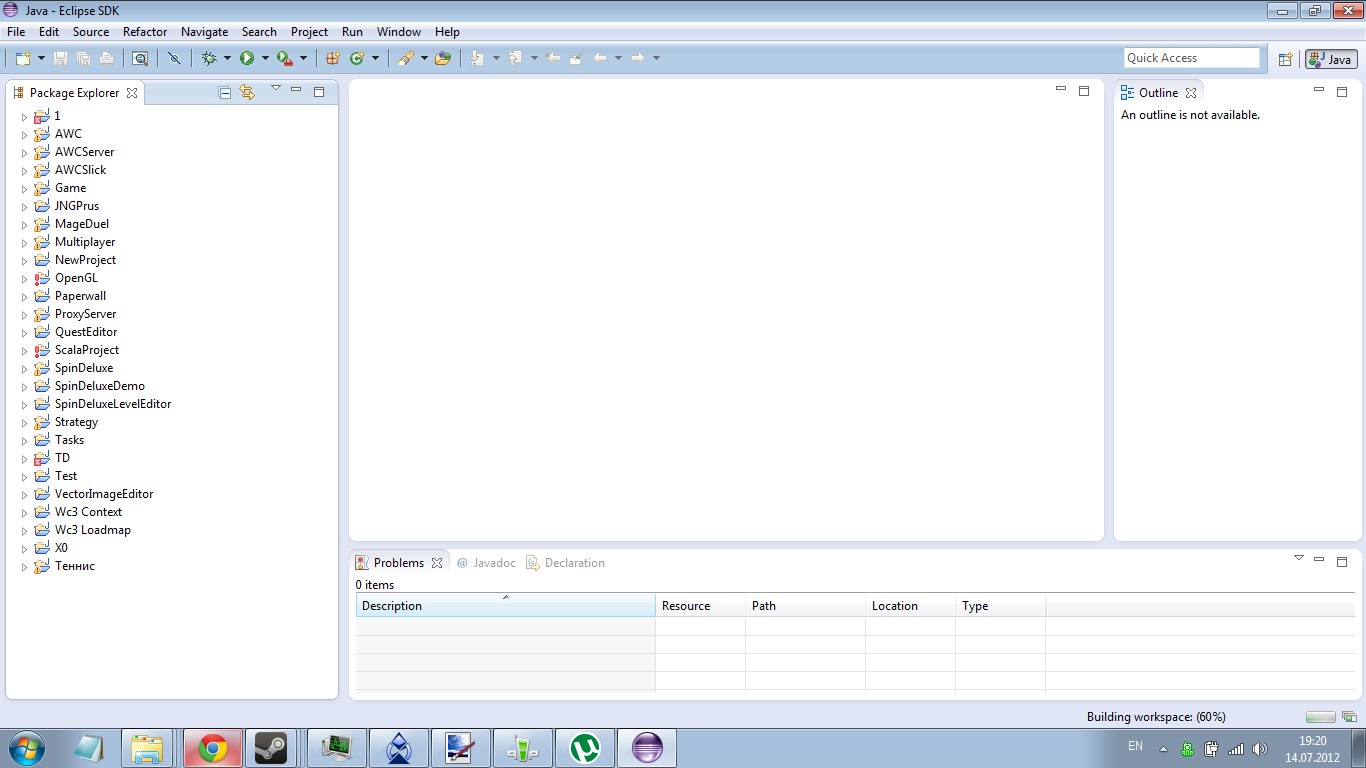Image resolution: width=1366 pixels, height=768 pixels.
Task: Expand the OpenGL project arrow
Action: [x=25, y=279]
